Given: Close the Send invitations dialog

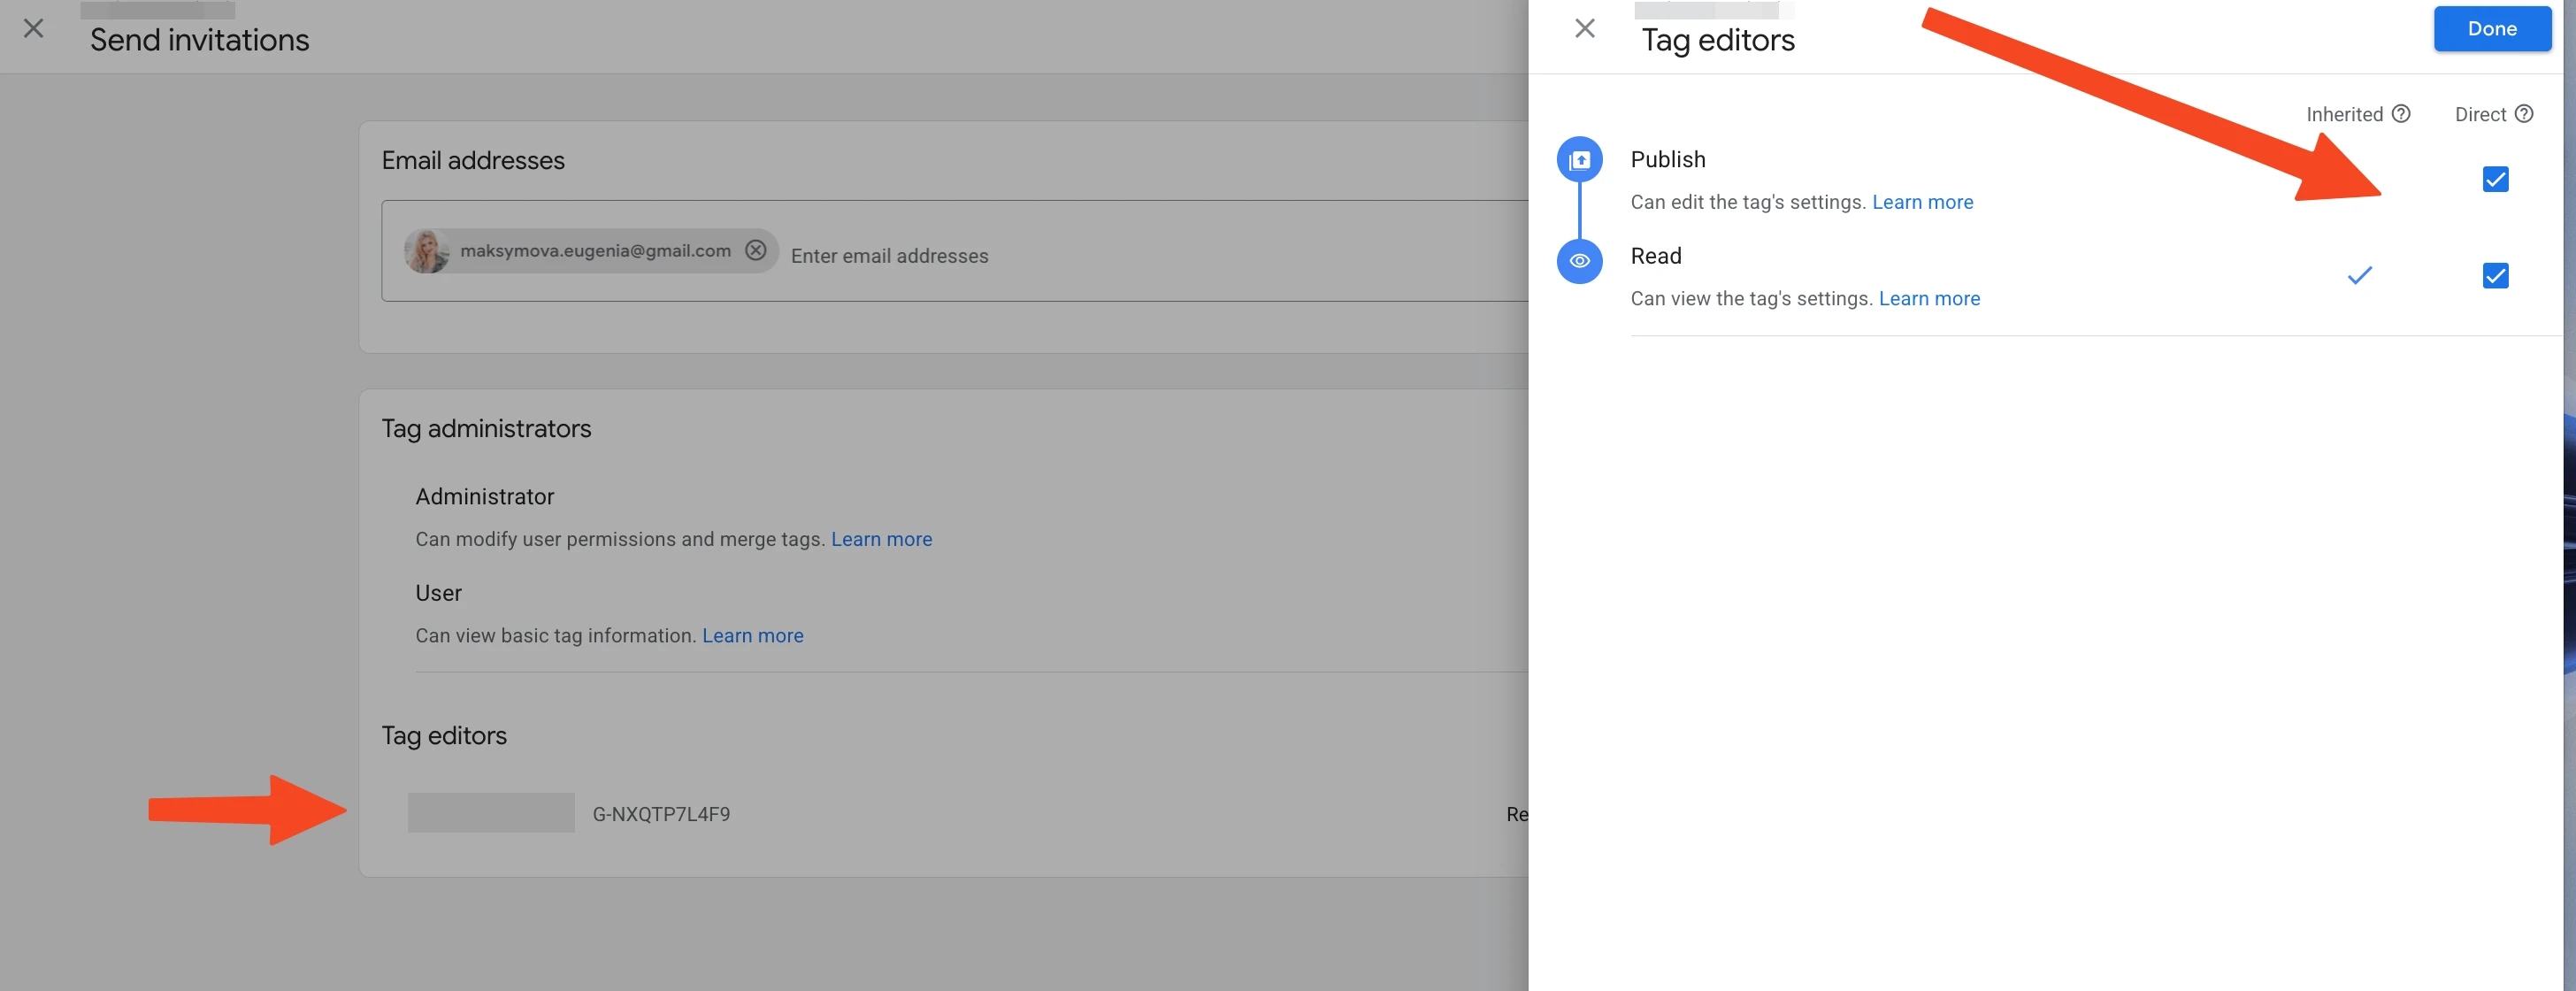Looking at the screenshot, I should 34,28.
